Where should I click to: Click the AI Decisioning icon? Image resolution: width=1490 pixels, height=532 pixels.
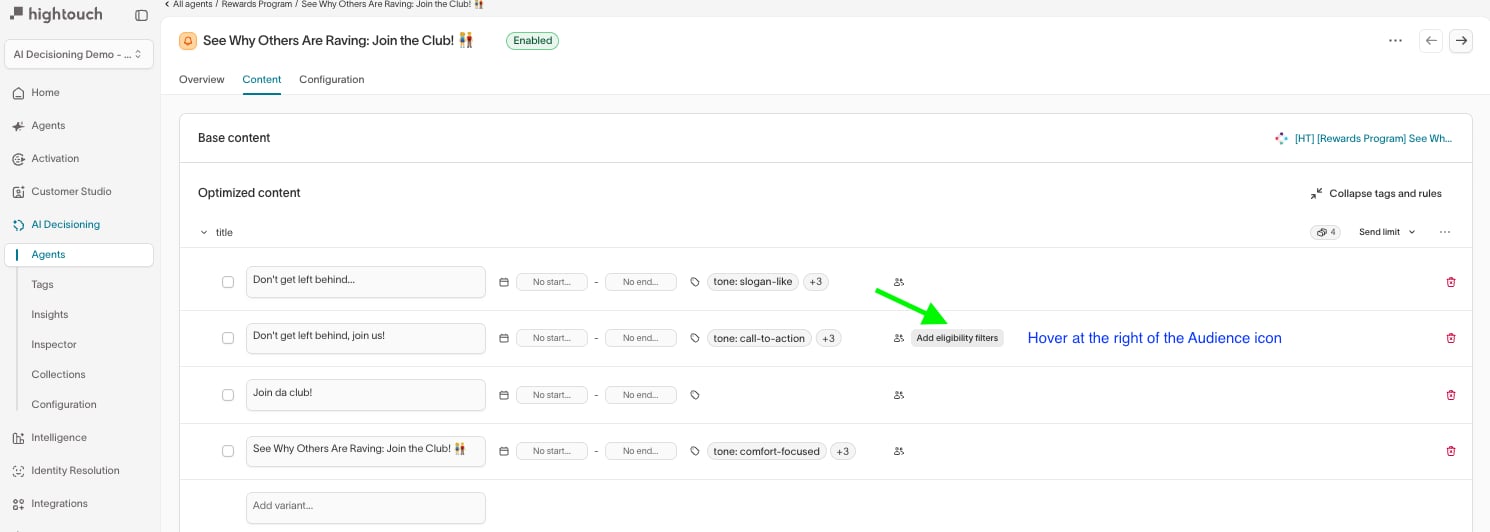tap(18, 225)
